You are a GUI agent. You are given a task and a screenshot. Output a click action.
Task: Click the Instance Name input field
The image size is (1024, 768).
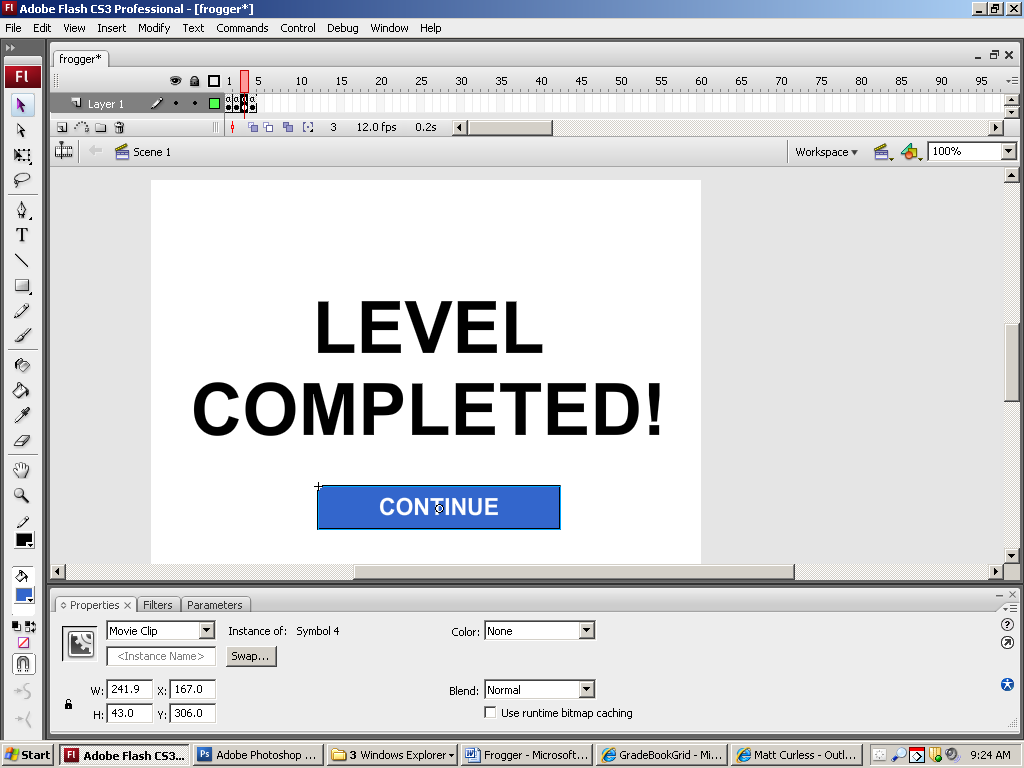pos(161,657)
